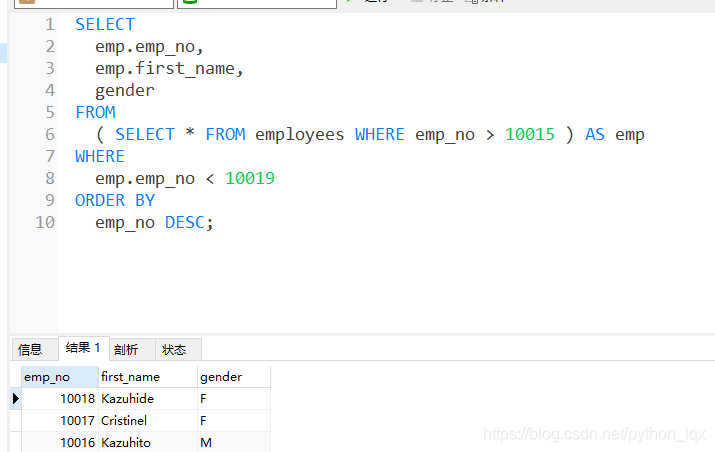The height and width of the screenshot is (452, 715).
Task: Click the emp alias after AS
Action: click(x=630, y=135)
